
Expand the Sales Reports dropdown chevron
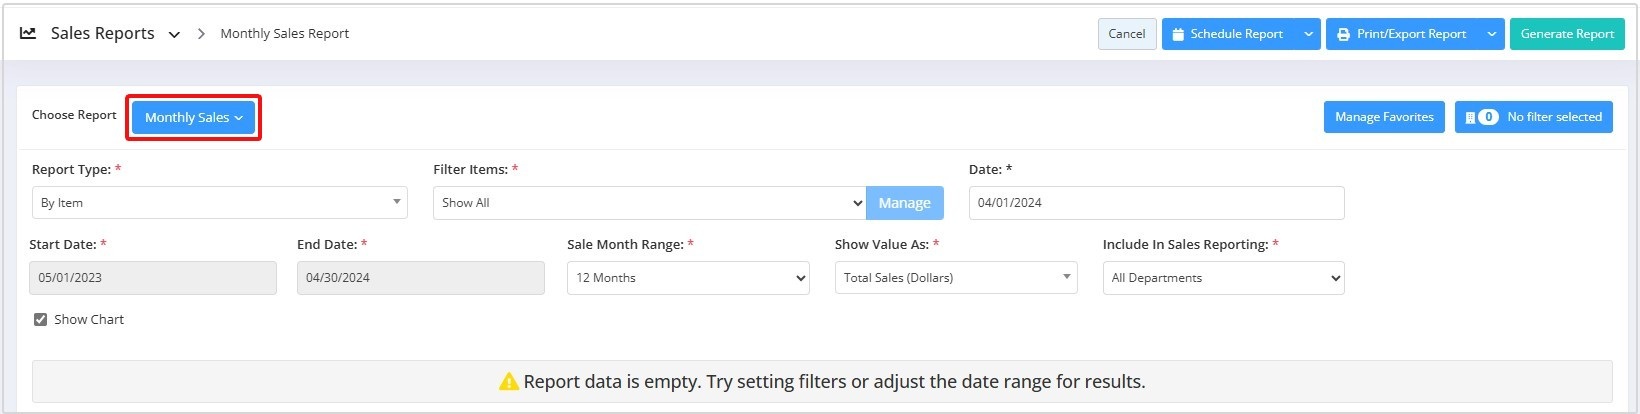tap(174, 34)
